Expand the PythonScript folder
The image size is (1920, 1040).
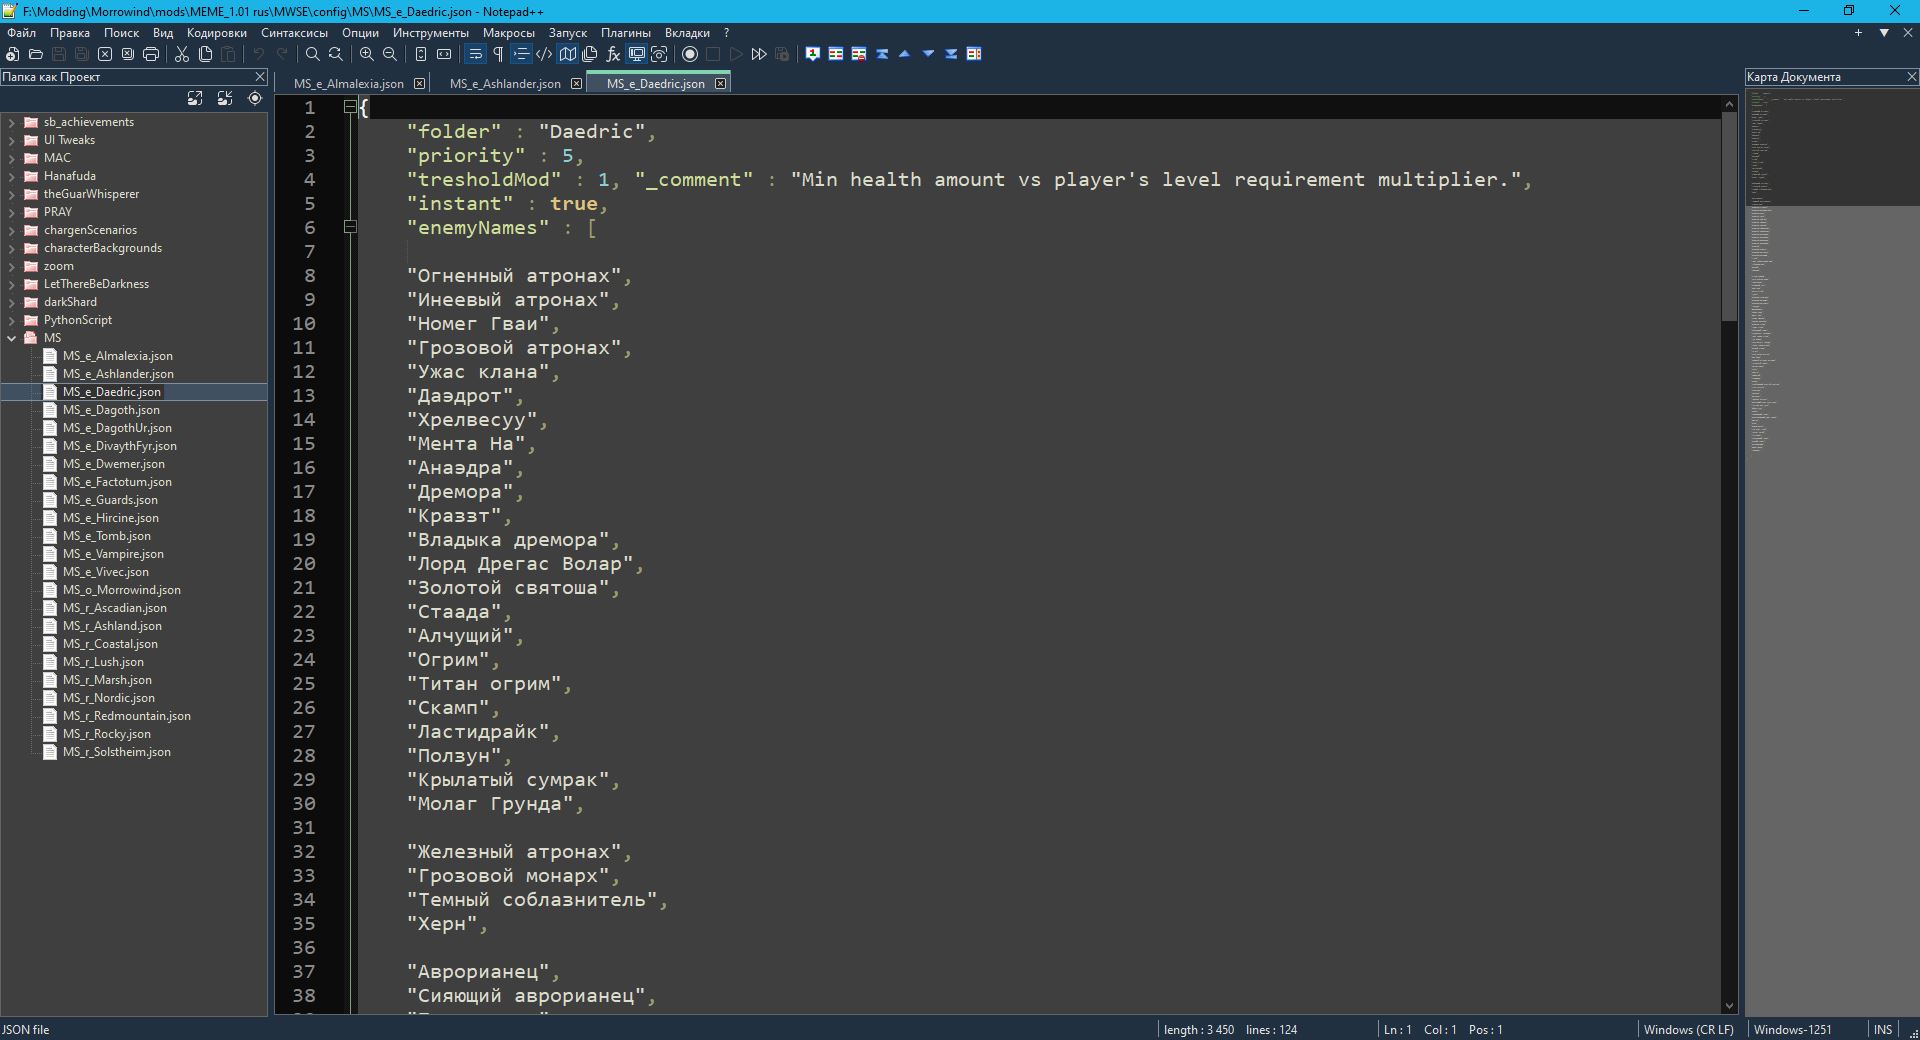click(x=12, y=320)
